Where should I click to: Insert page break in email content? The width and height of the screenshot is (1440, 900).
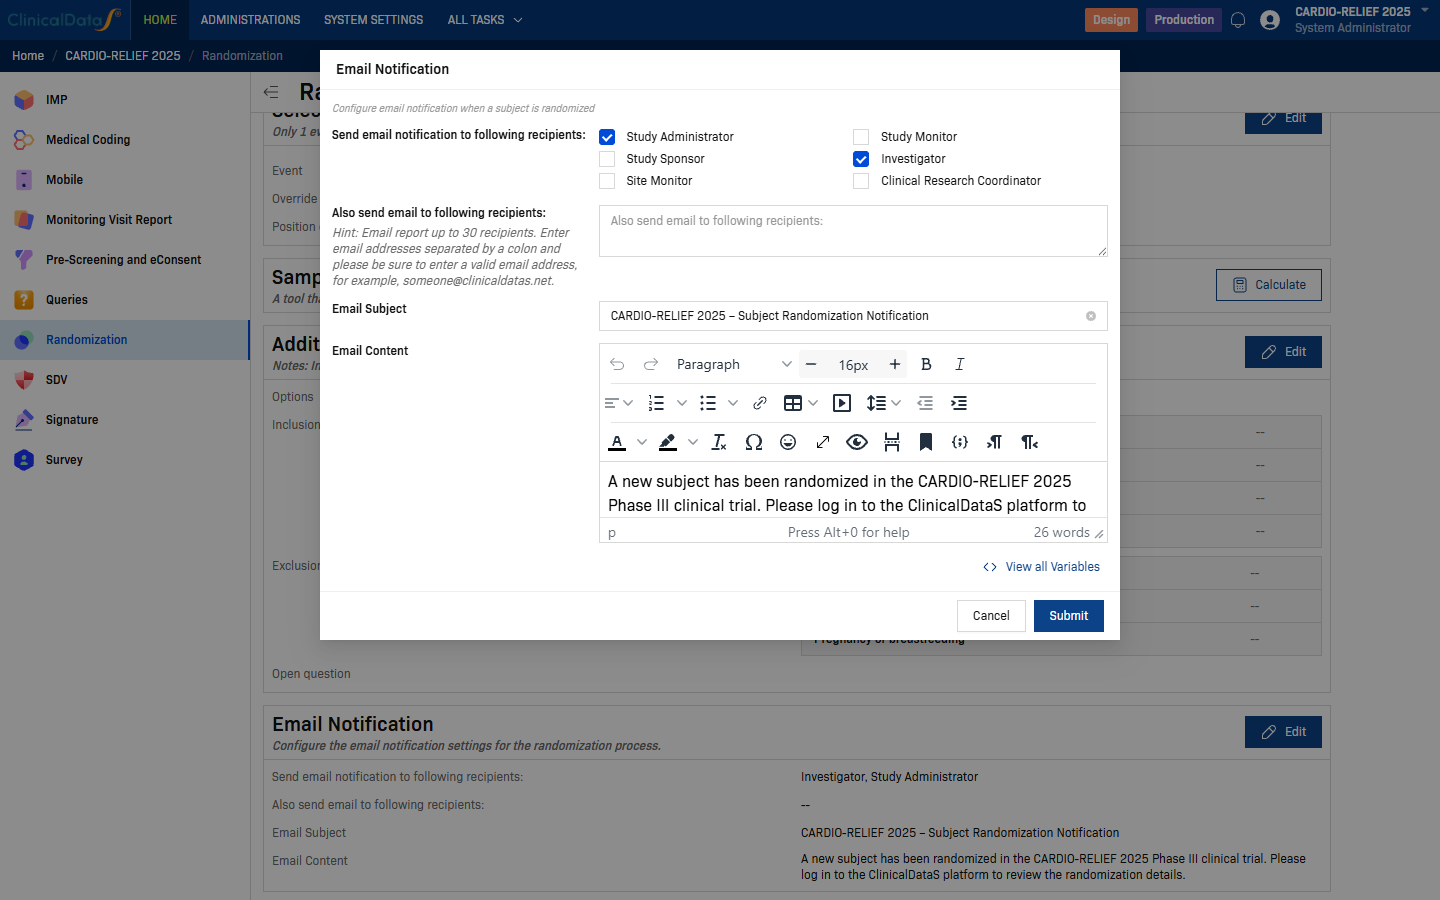(892, 442)
